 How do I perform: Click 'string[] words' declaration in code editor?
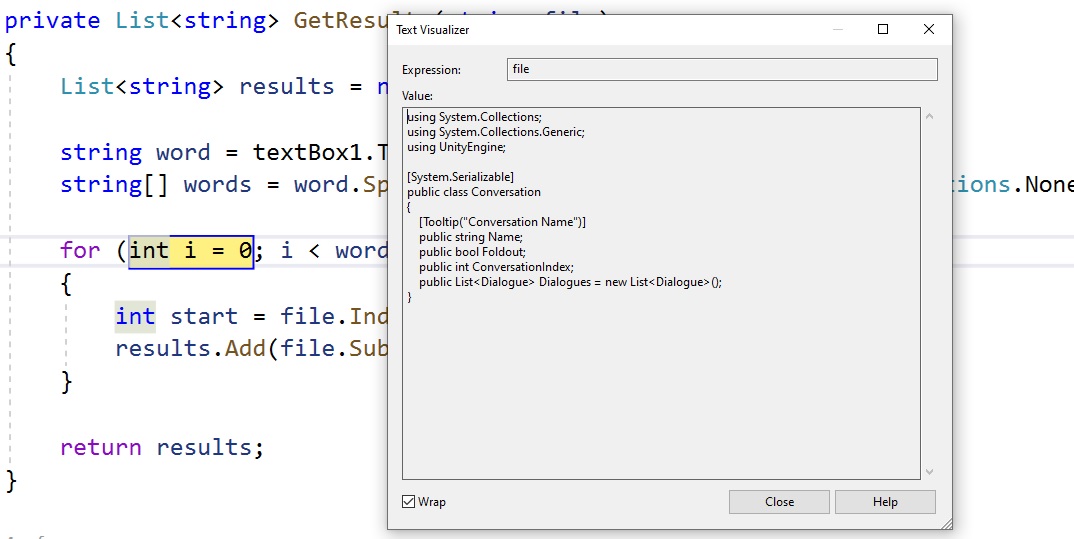pyautogui.click(x=155, y=185)
